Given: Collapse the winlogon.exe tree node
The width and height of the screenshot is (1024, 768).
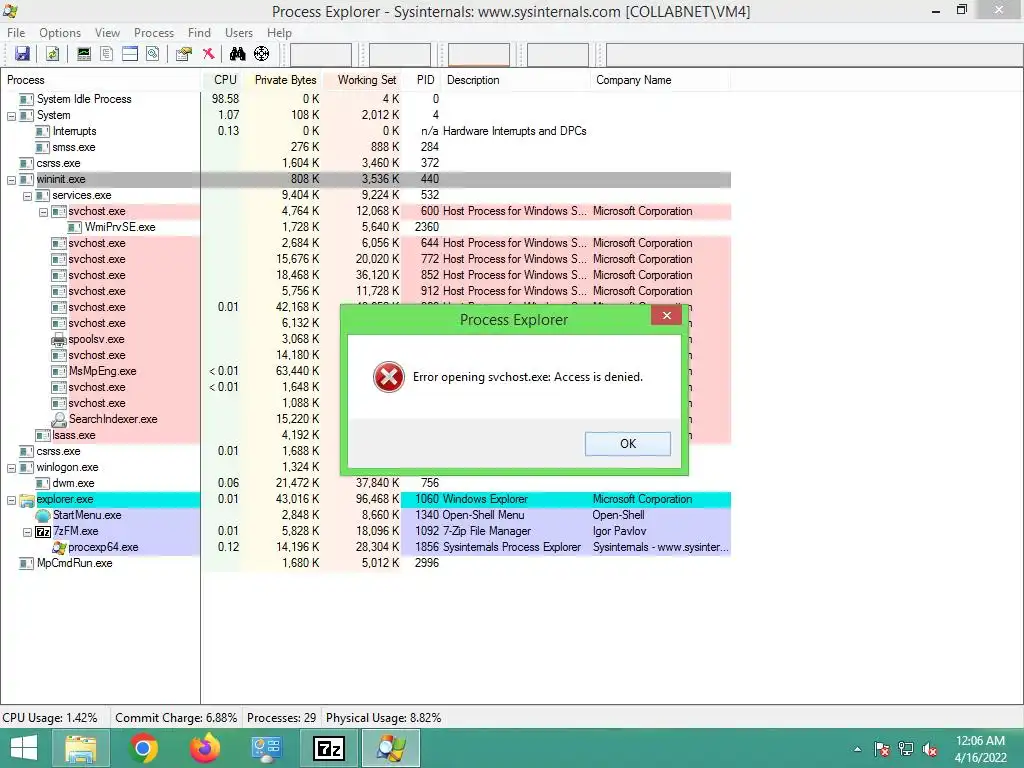Looking at the screenshot, I should click(11, 468).
